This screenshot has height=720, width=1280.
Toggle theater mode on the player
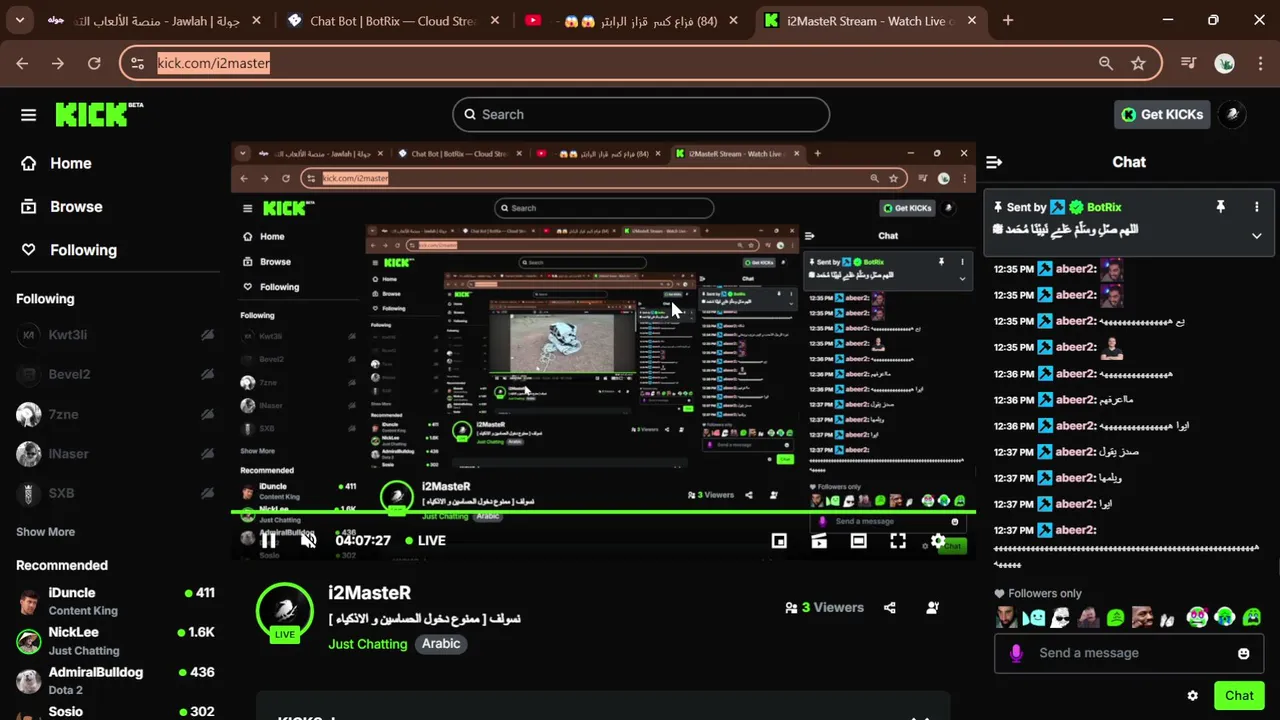point(858,541)
